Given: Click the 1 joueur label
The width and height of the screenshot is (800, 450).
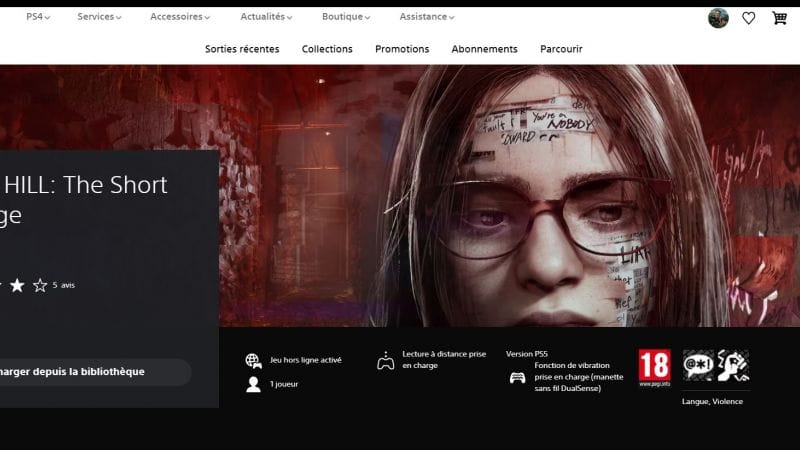Looking at the screenshot, I should (x=284, y=384).
